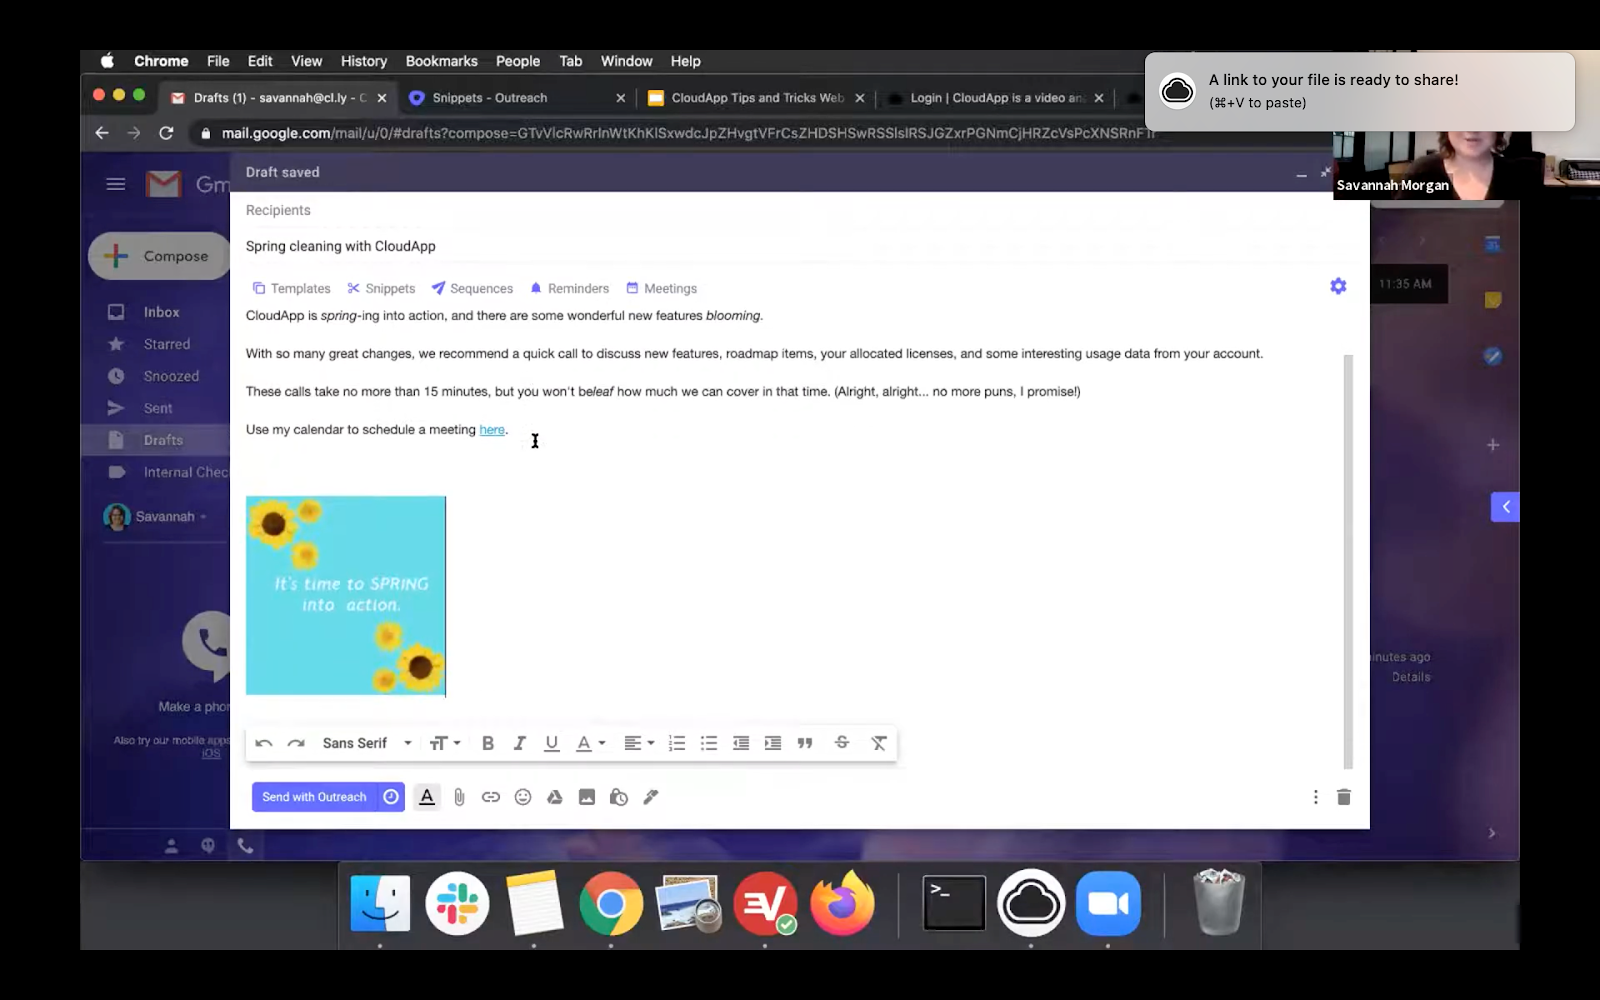Click Gmail Compose button
The image size is (1600, 1000).
click(x=159, y=256)
